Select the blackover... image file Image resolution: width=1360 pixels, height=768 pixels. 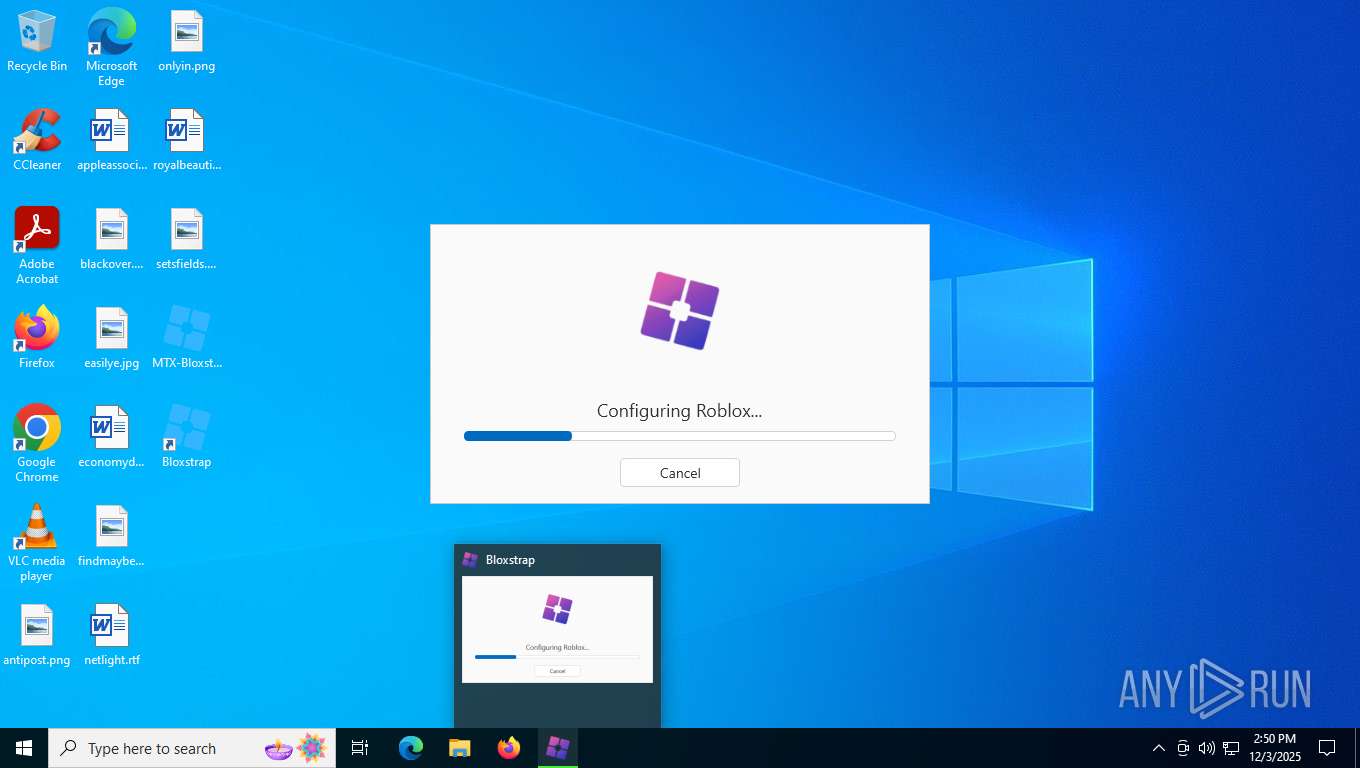(111, 240)
